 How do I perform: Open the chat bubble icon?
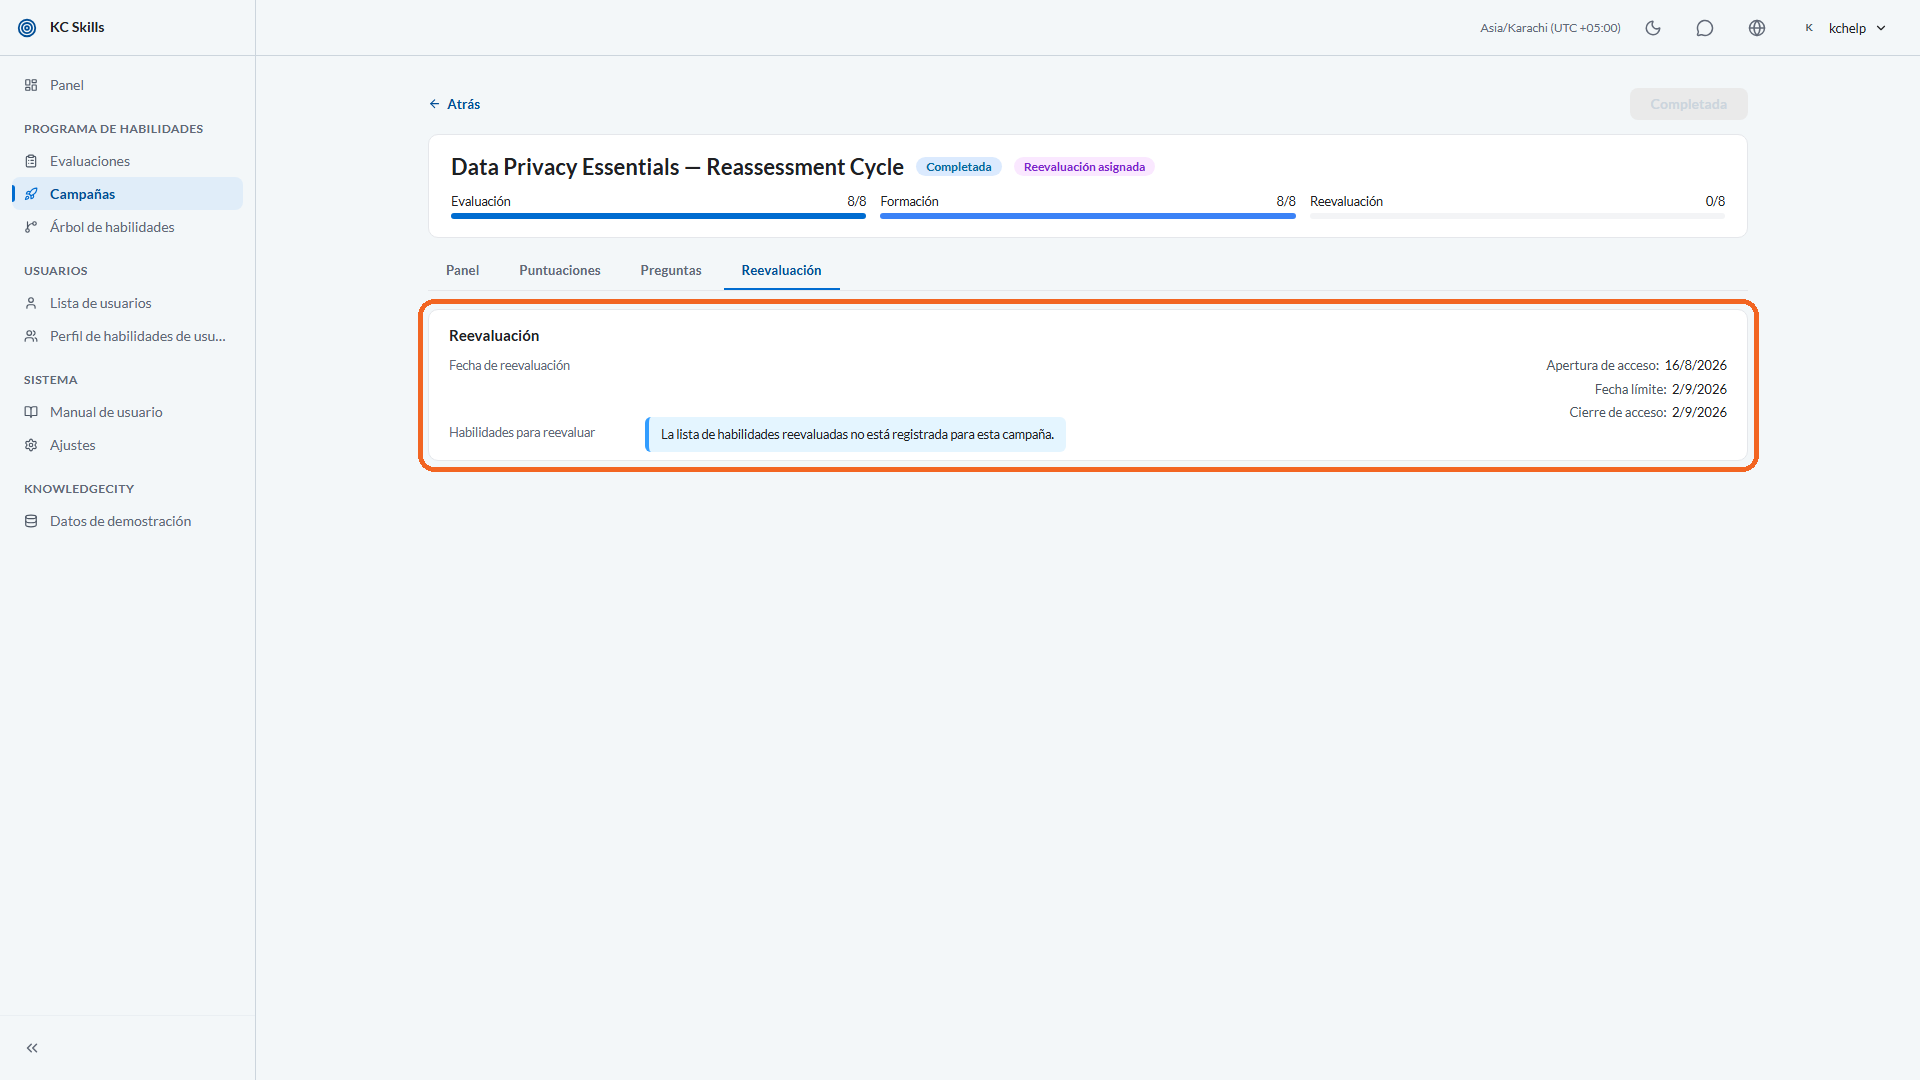coord(1705,28)
